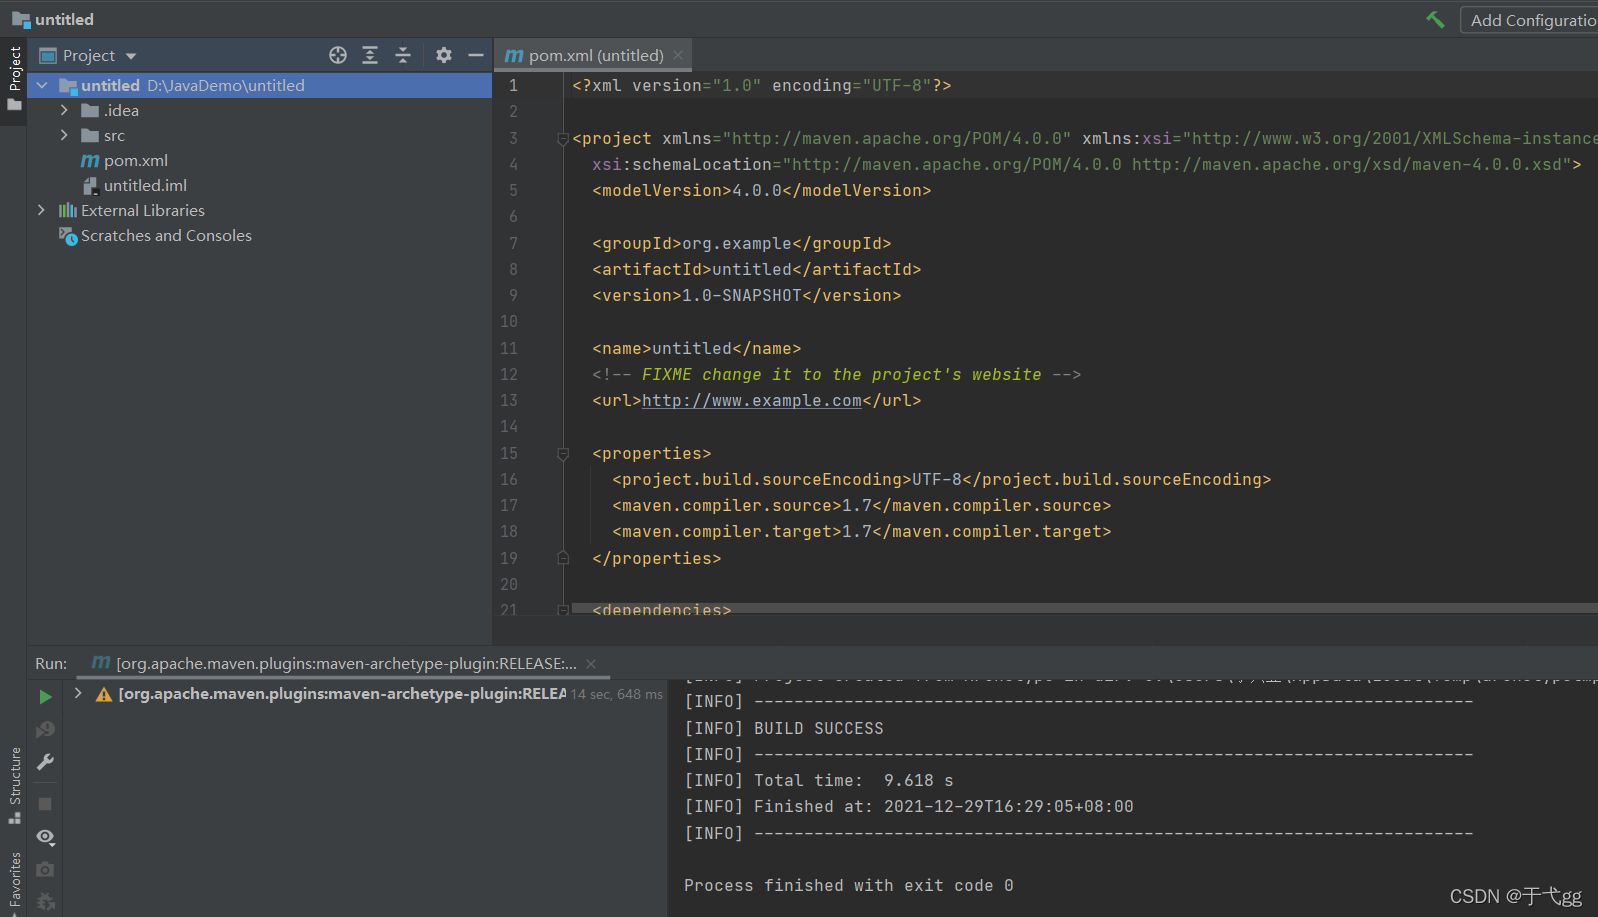Select the .idea folder row
Screen dimensions: 1598x917
[260, 110]
